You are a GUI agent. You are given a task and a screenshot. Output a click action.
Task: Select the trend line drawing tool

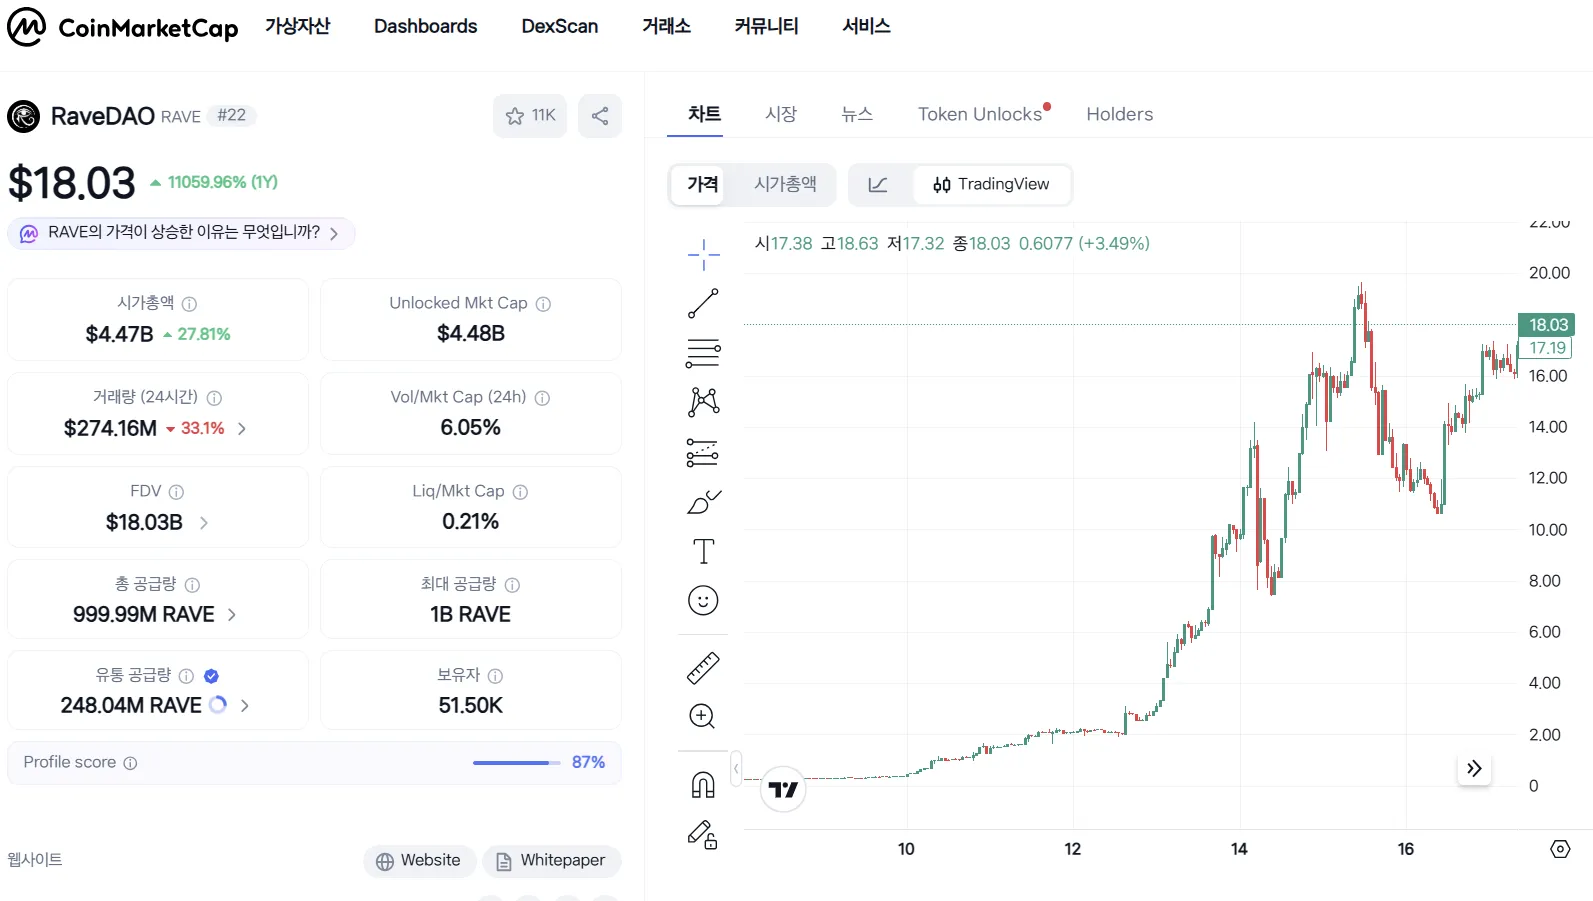click(703, 304)
